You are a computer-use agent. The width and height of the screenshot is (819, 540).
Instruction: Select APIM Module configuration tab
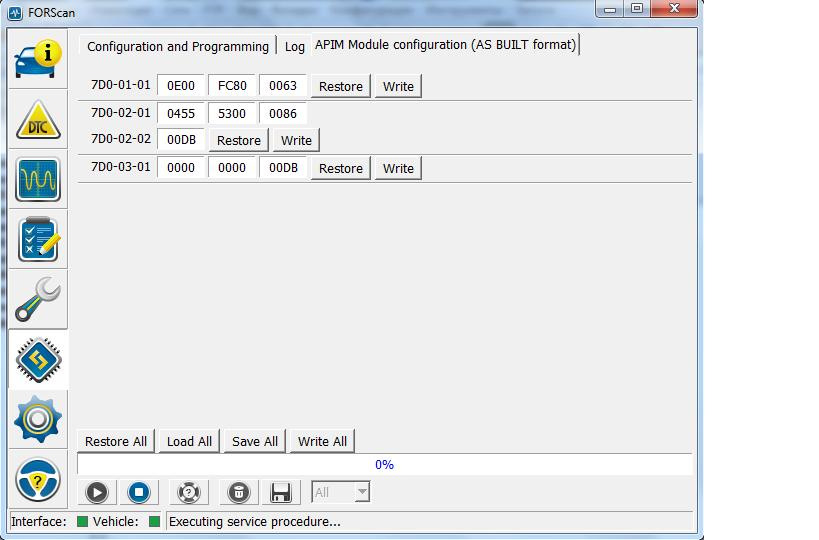[445, 45]
